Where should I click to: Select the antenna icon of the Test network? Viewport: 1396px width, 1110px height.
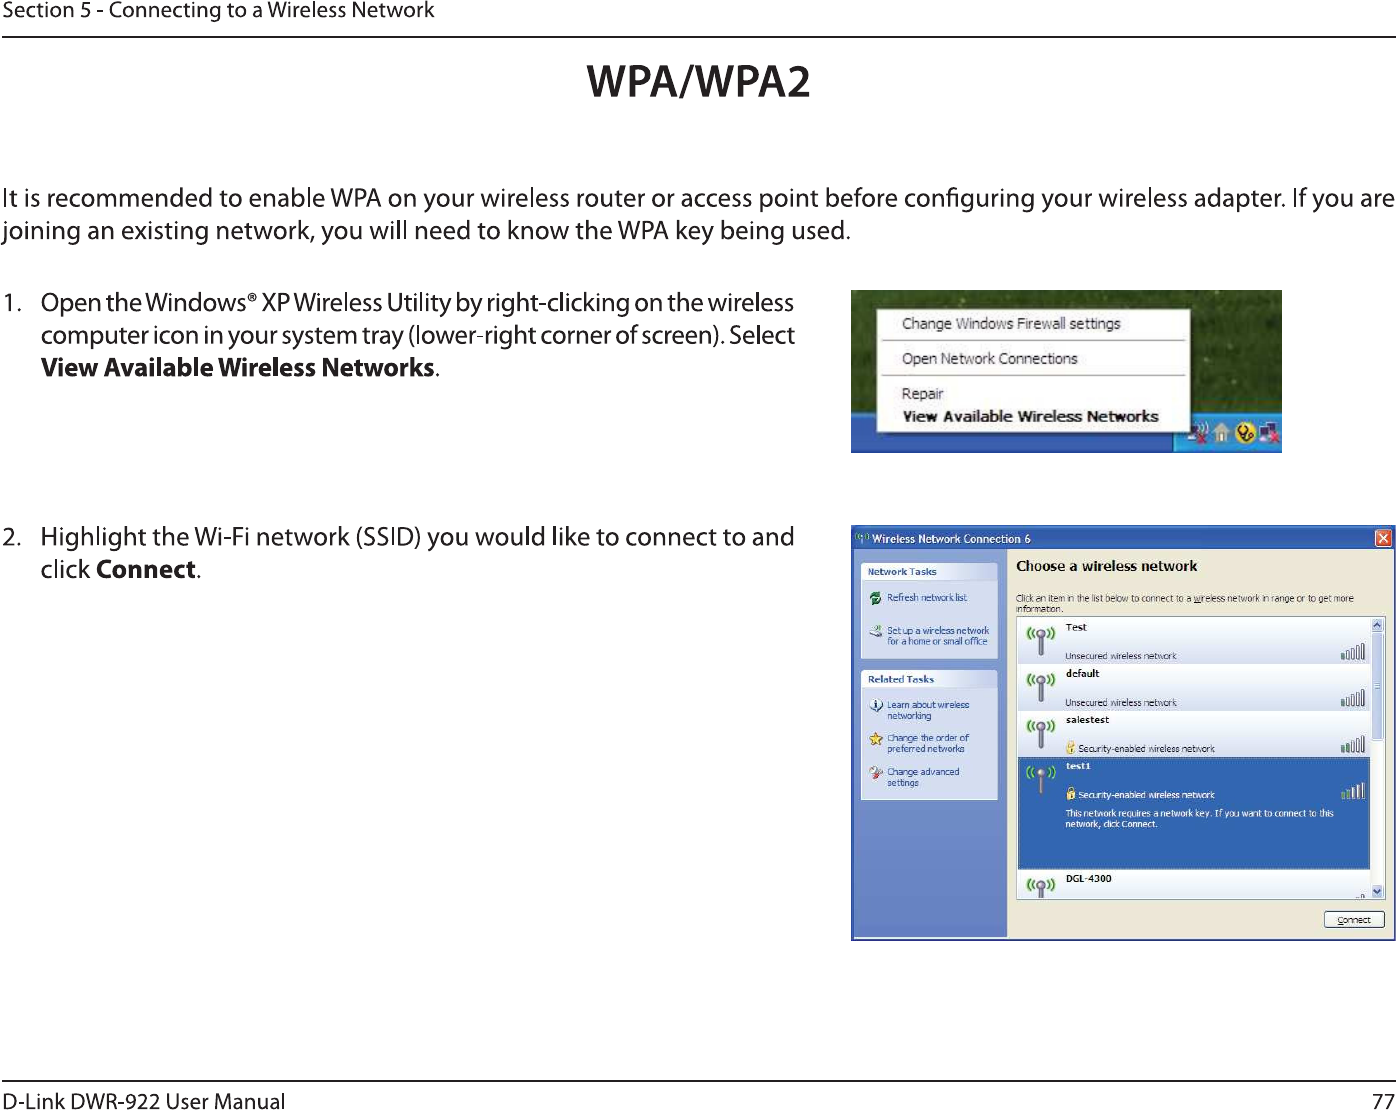coord(1040,641)
